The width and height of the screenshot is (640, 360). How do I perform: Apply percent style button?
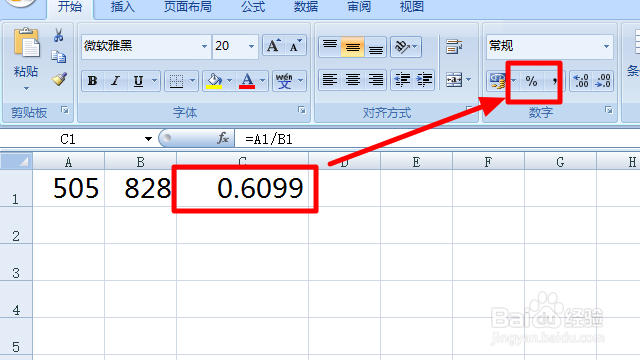tap(531, 81)
